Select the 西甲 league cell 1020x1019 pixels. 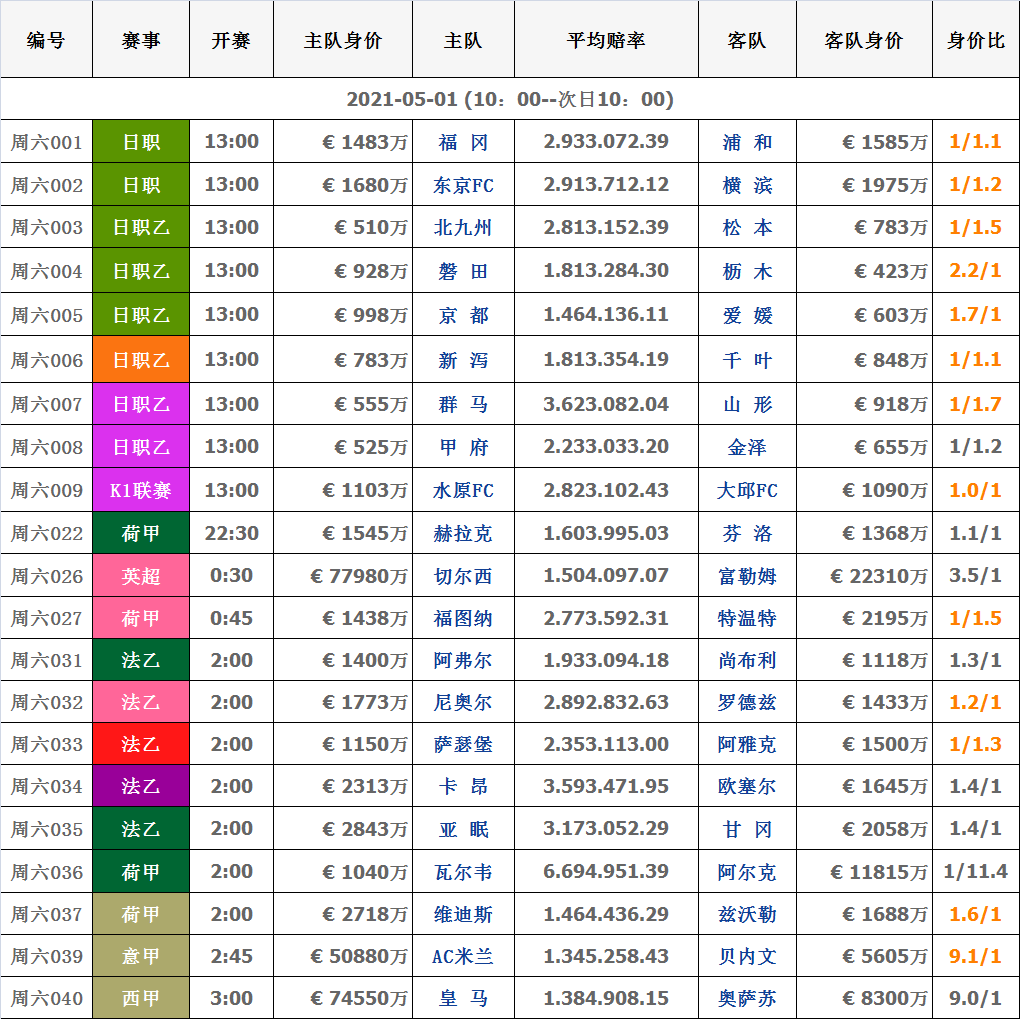(x=141, y=998)
